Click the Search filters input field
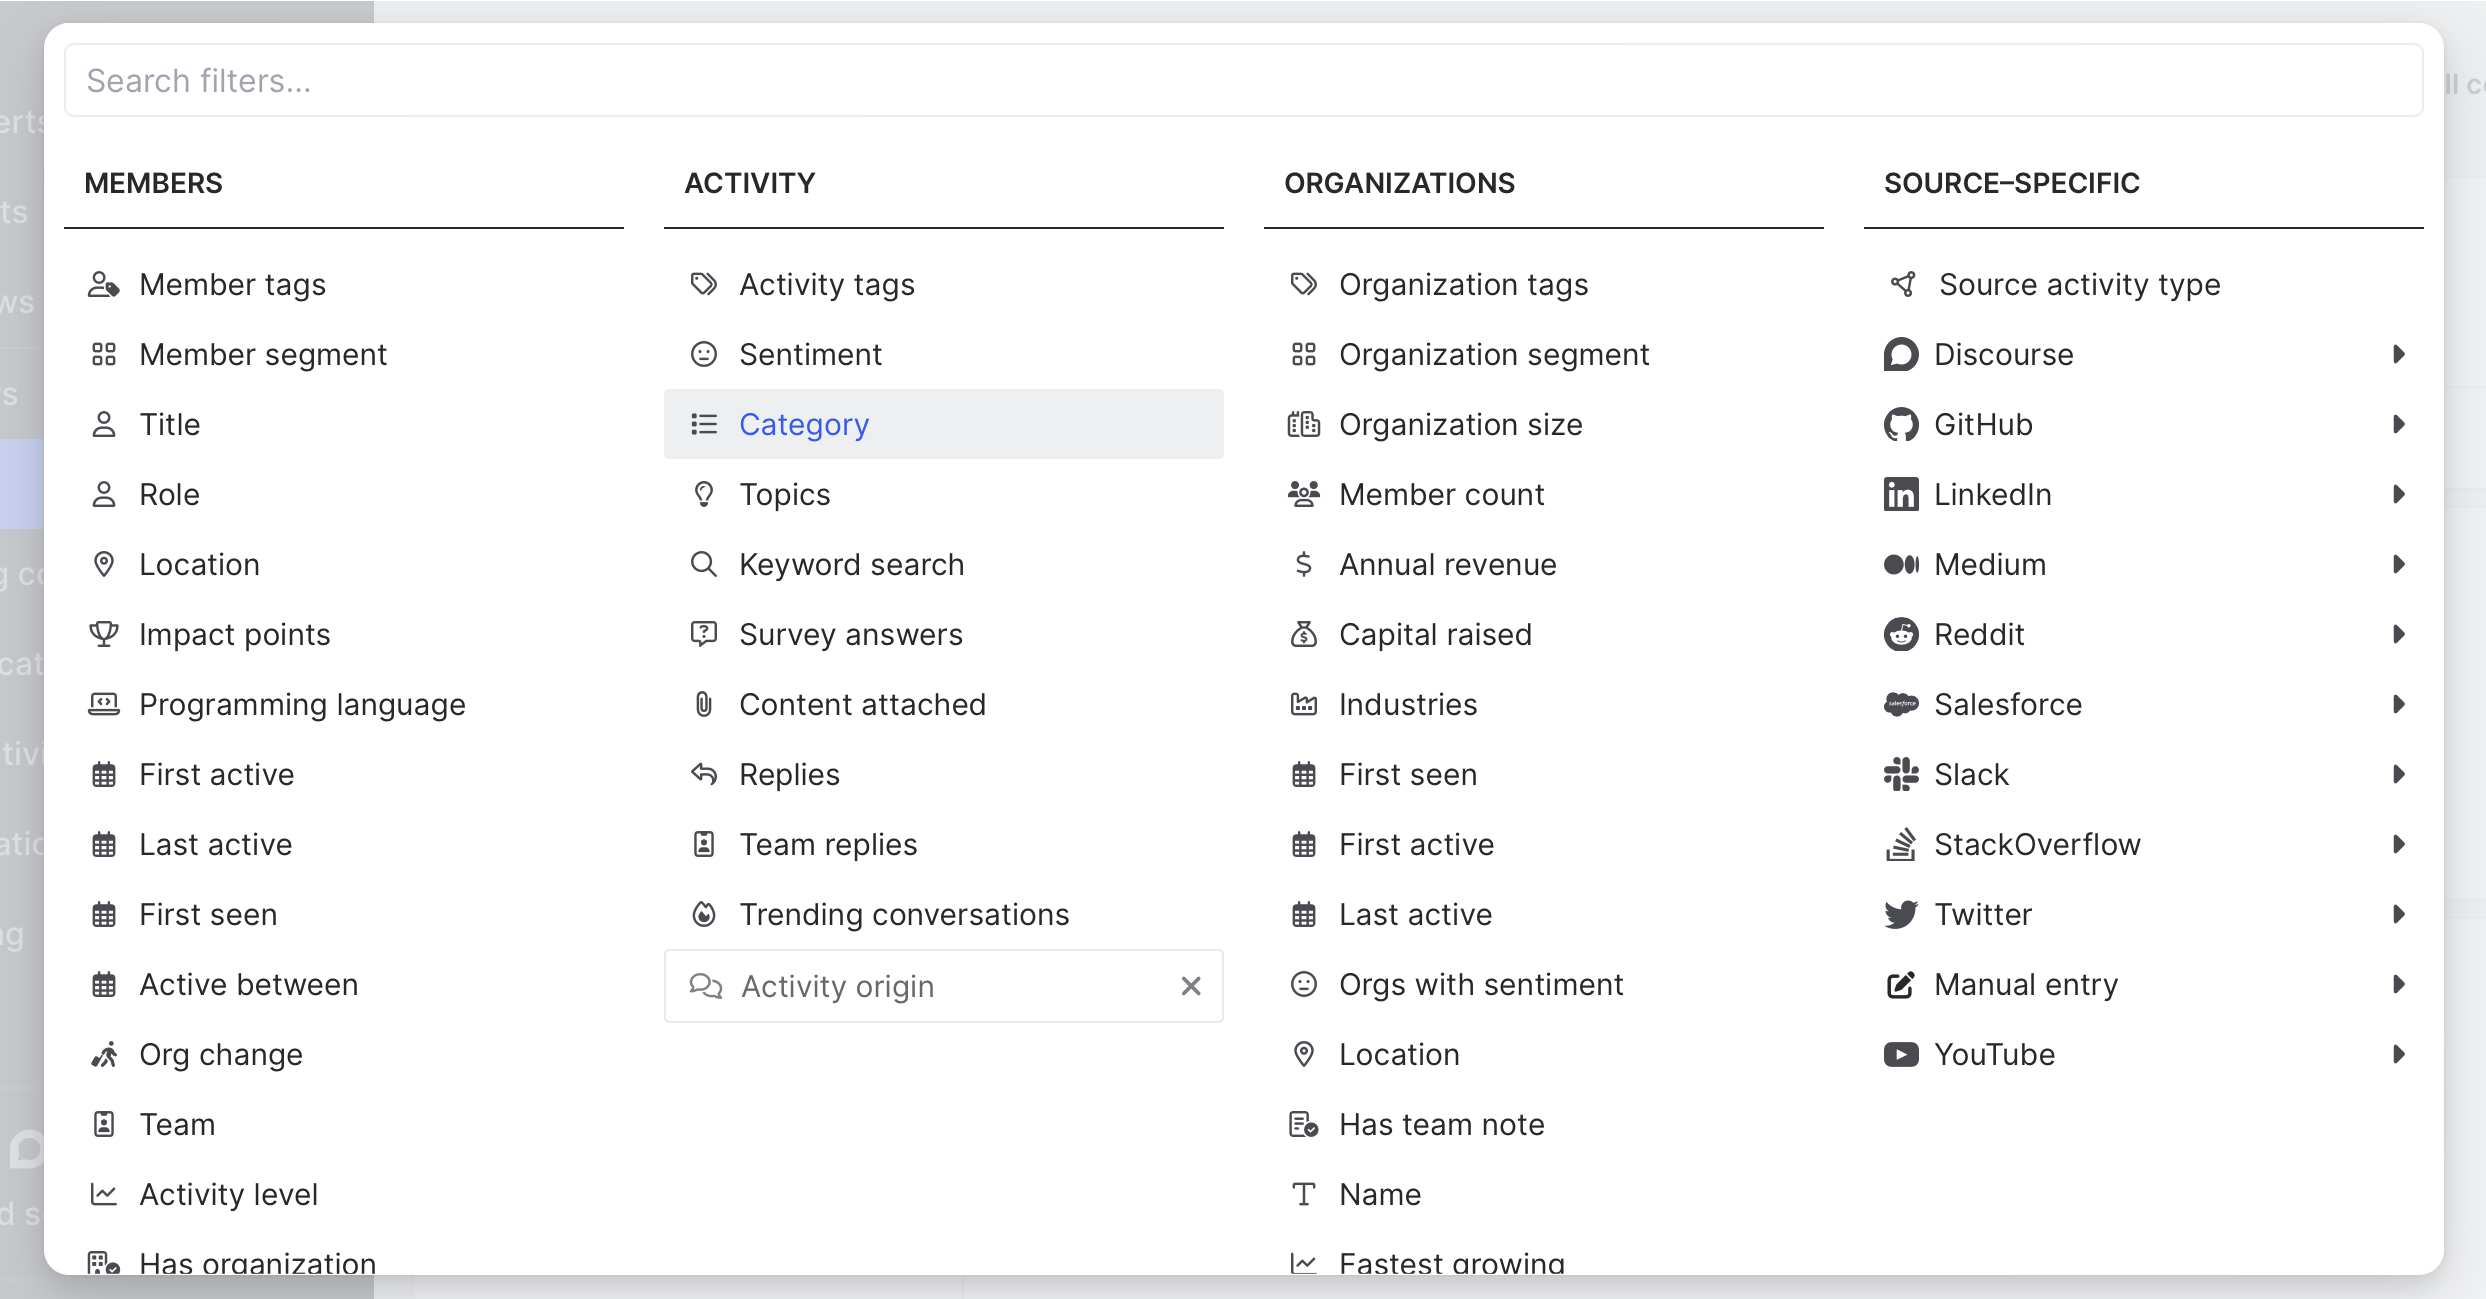2486x1299 pixels. tap(1242, 81)
